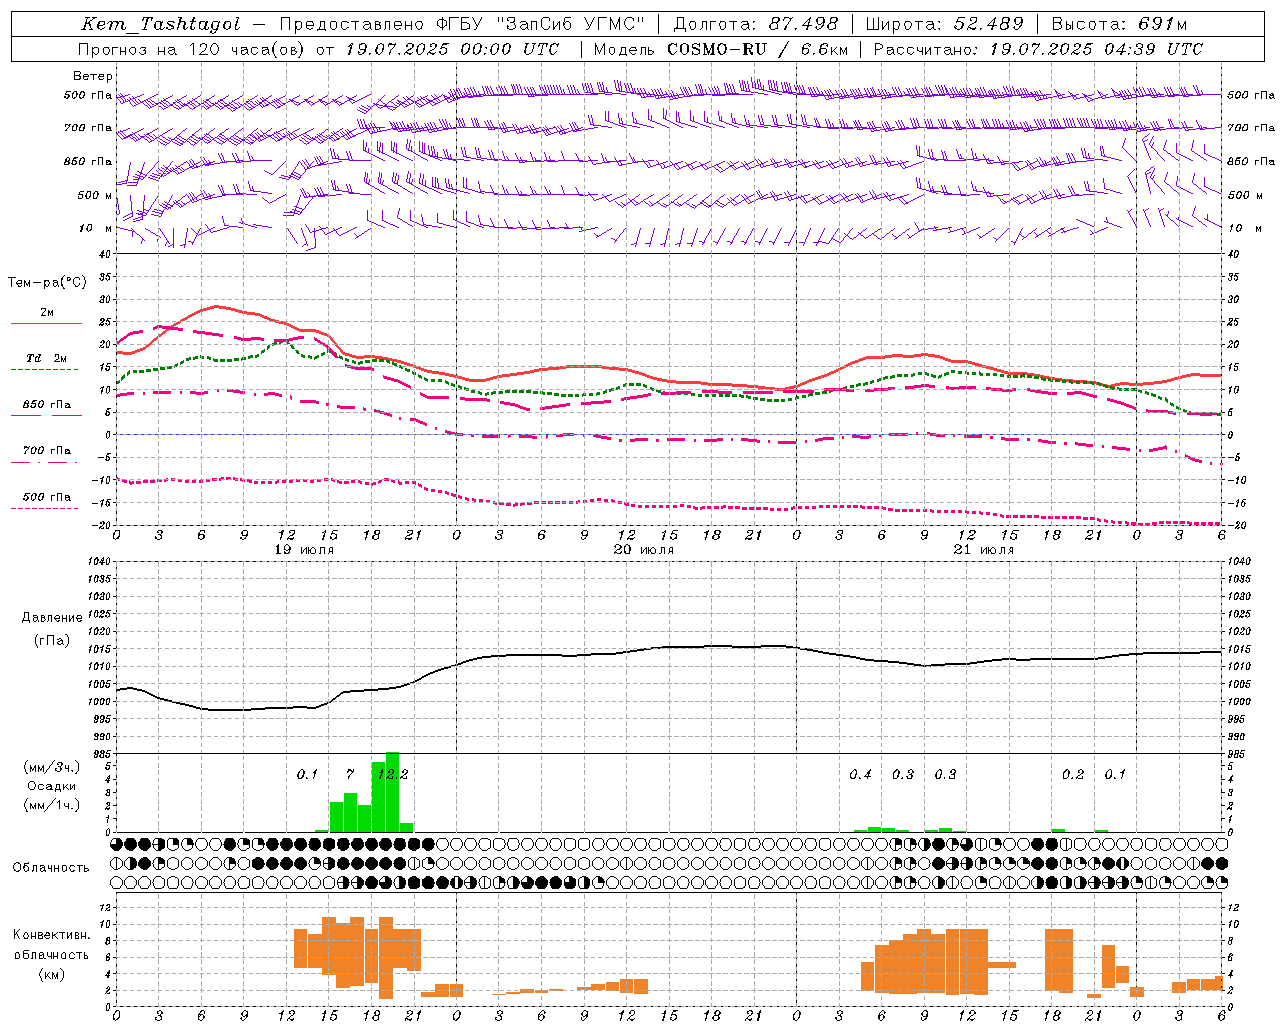Click the (гПа) unit label under Давление

(x=52, y=641)
